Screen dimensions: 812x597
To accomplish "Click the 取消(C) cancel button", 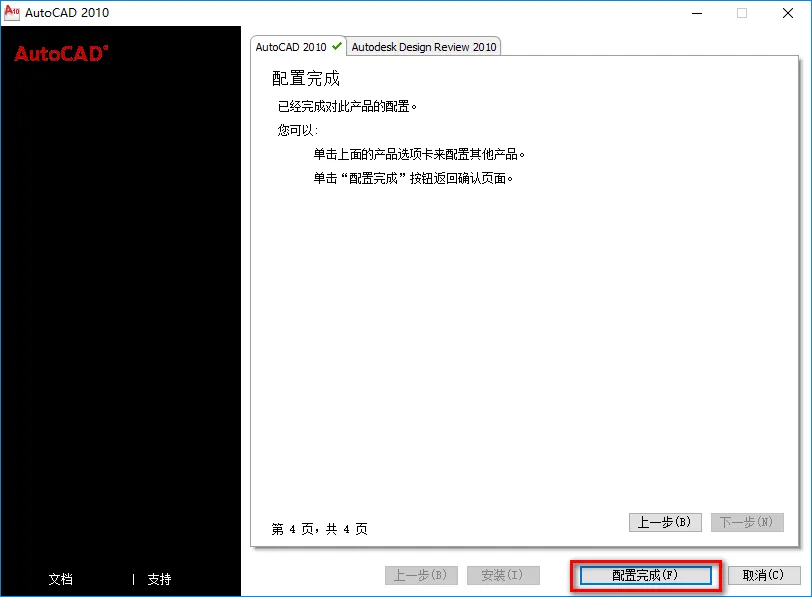I will tap(764, 575).
